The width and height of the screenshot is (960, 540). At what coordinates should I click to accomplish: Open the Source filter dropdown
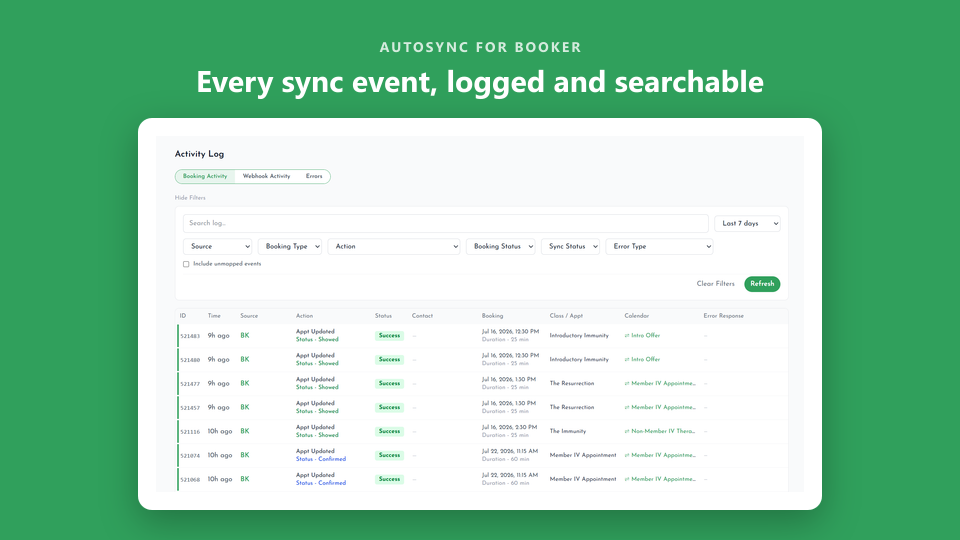(217, 246)
